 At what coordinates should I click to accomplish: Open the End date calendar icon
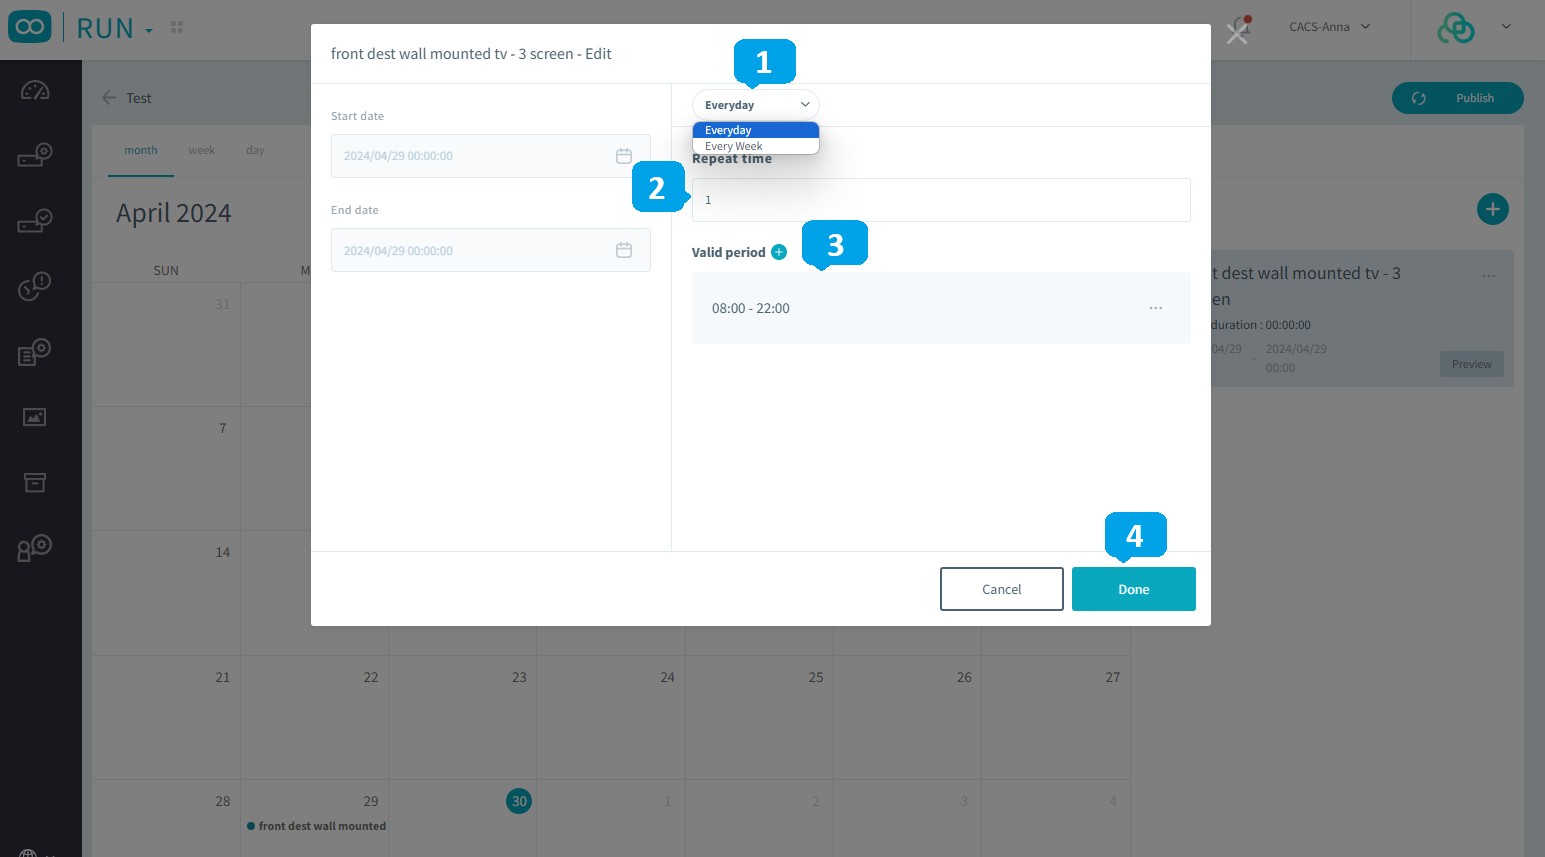624,250
